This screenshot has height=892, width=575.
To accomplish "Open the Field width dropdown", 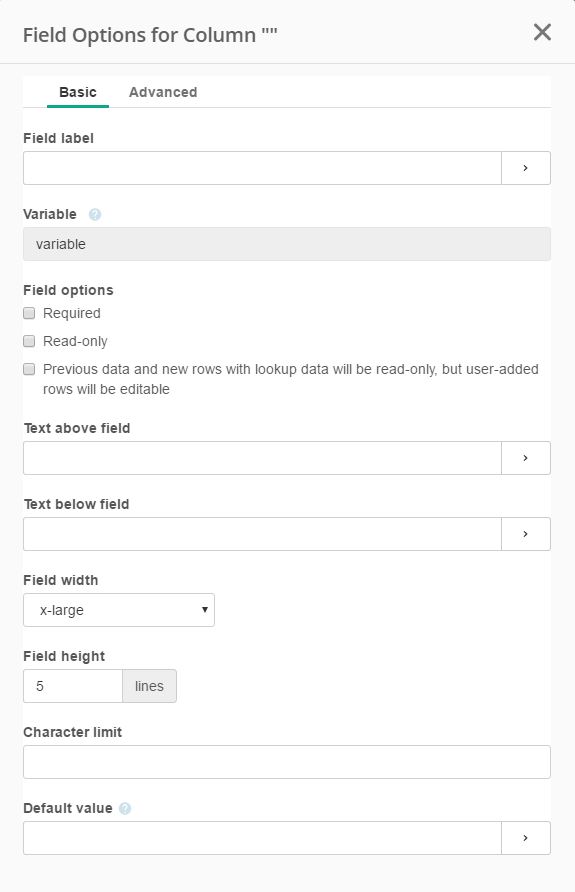I will (119, 610).
